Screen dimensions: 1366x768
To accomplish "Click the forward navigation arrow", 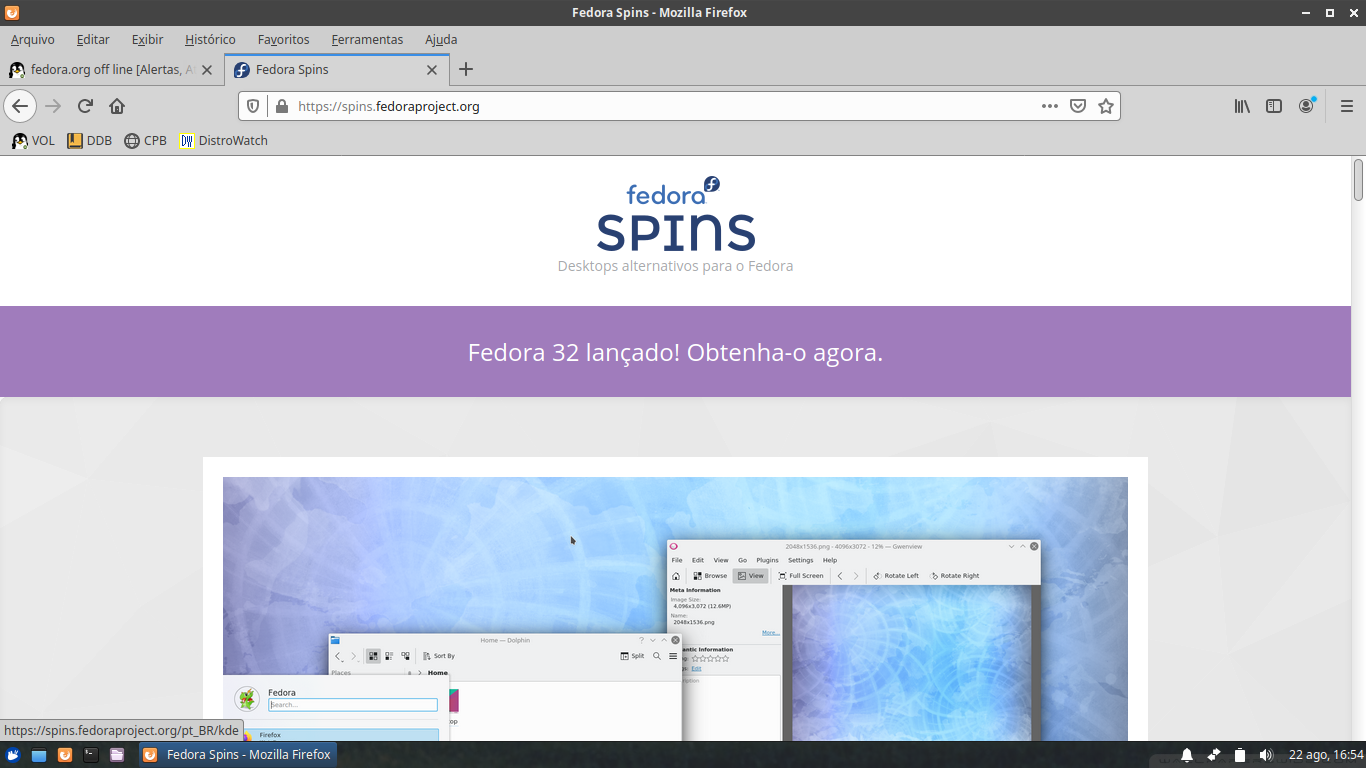I will 53,106.
